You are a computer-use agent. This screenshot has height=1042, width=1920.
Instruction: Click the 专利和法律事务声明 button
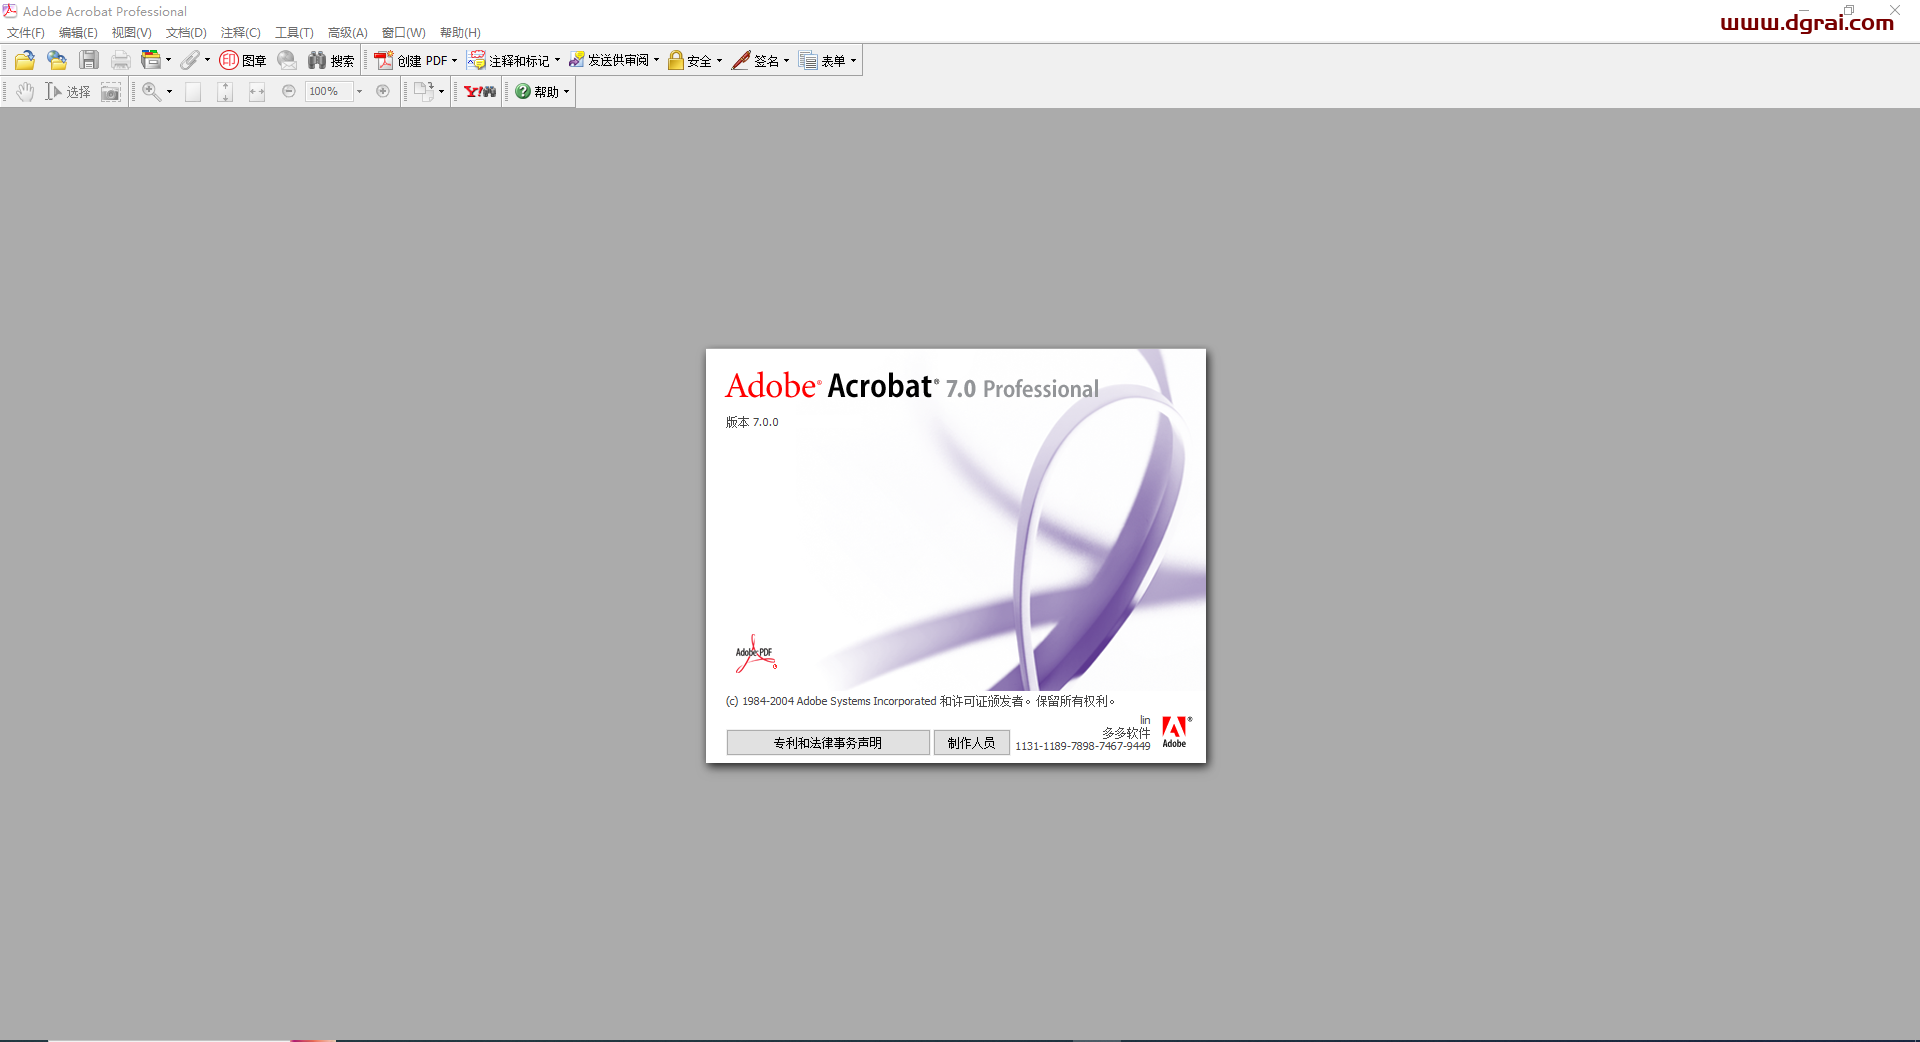click(828, 743)
